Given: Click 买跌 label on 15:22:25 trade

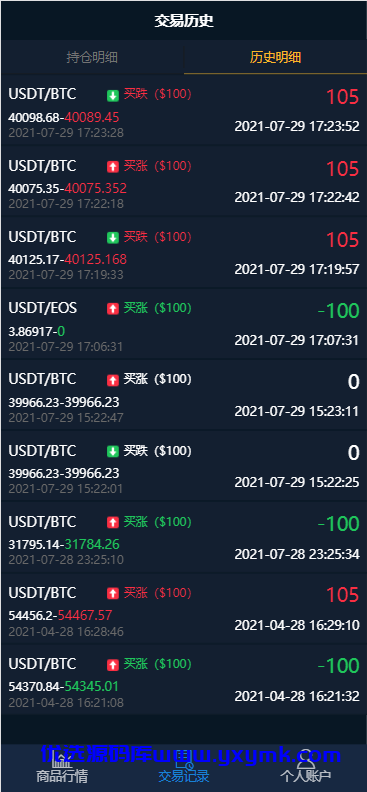Looking at the screenshot, I should pos(136,451).
